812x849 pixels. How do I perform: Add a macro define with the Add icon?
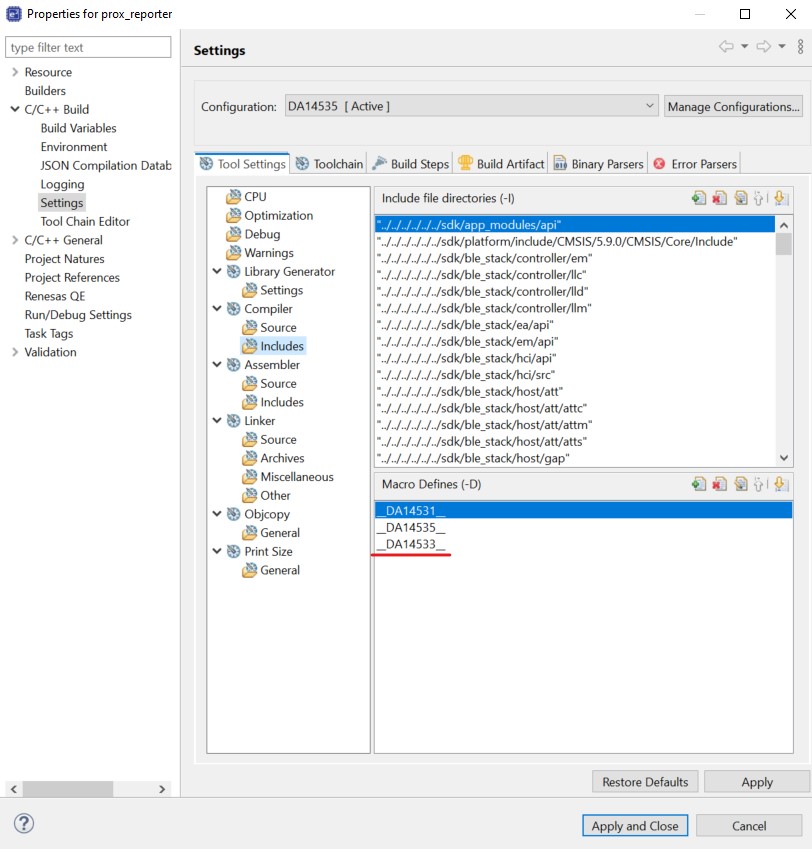[699, 484]
